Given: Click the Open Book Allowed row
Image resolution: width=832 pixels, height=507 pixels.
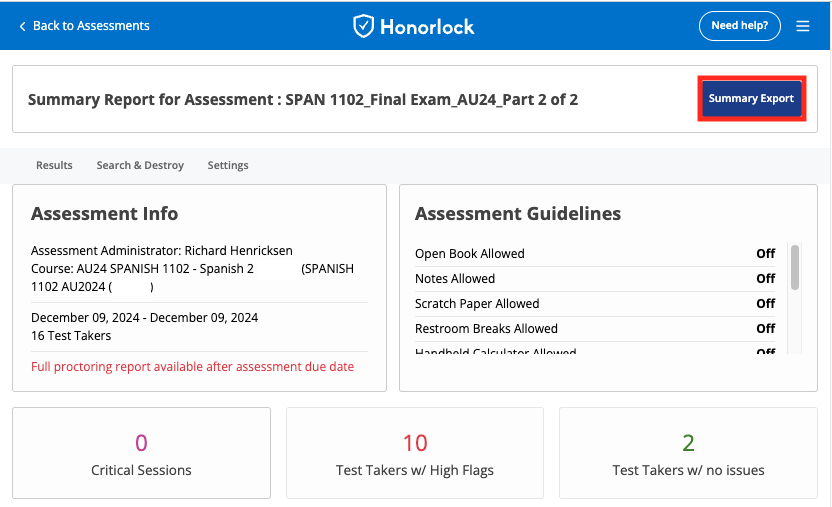Looking at the screenshot, I should pos(595,254).
